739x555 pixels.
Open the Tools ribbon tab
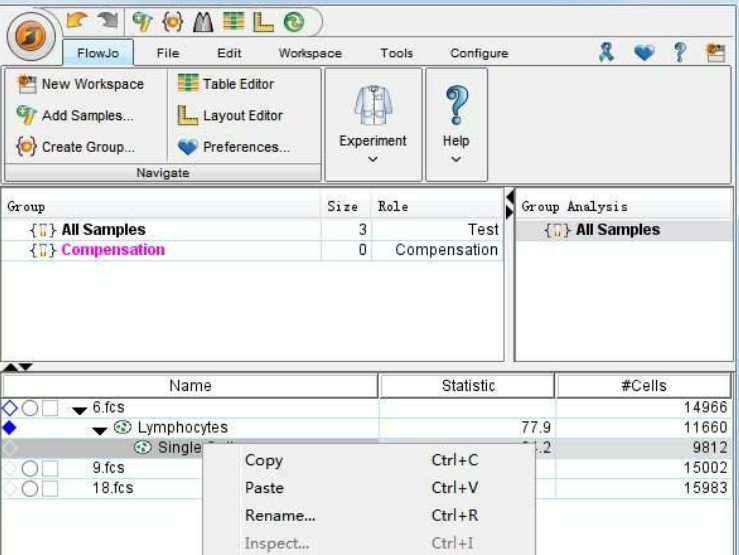coord(396,53)
